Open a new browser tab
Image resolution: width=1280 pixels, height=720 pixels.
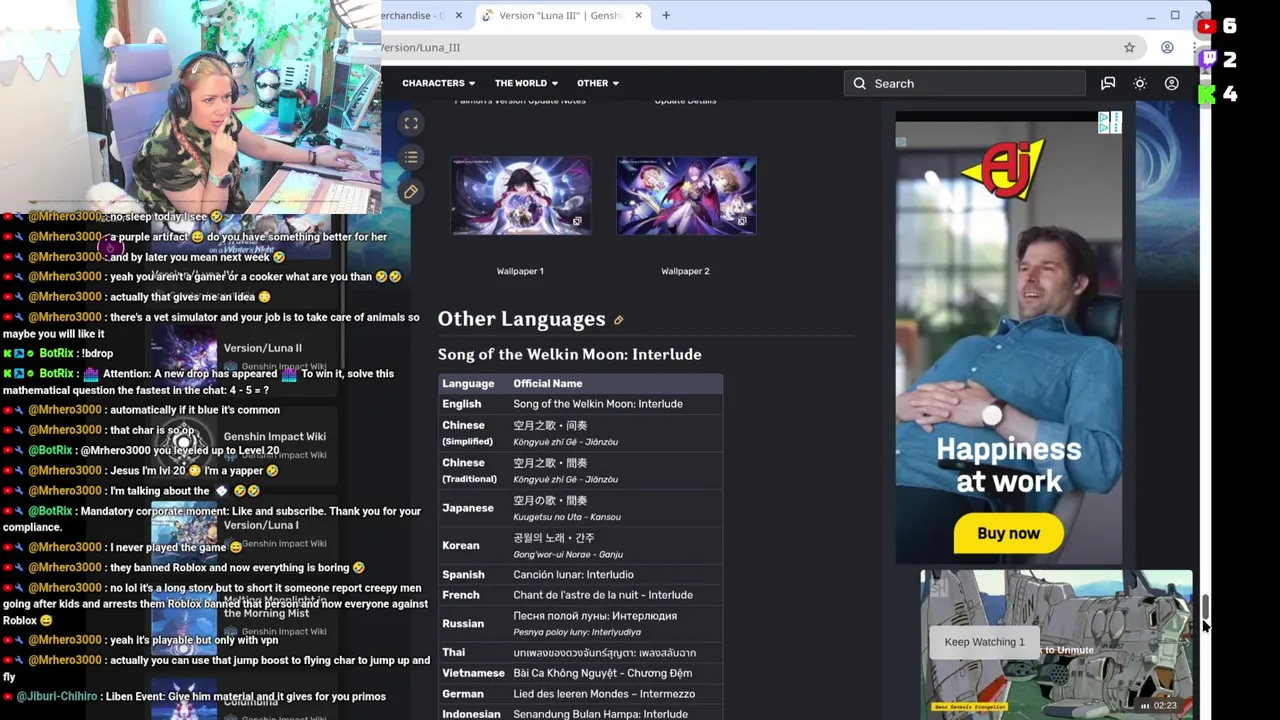click(x=666, y=15)
